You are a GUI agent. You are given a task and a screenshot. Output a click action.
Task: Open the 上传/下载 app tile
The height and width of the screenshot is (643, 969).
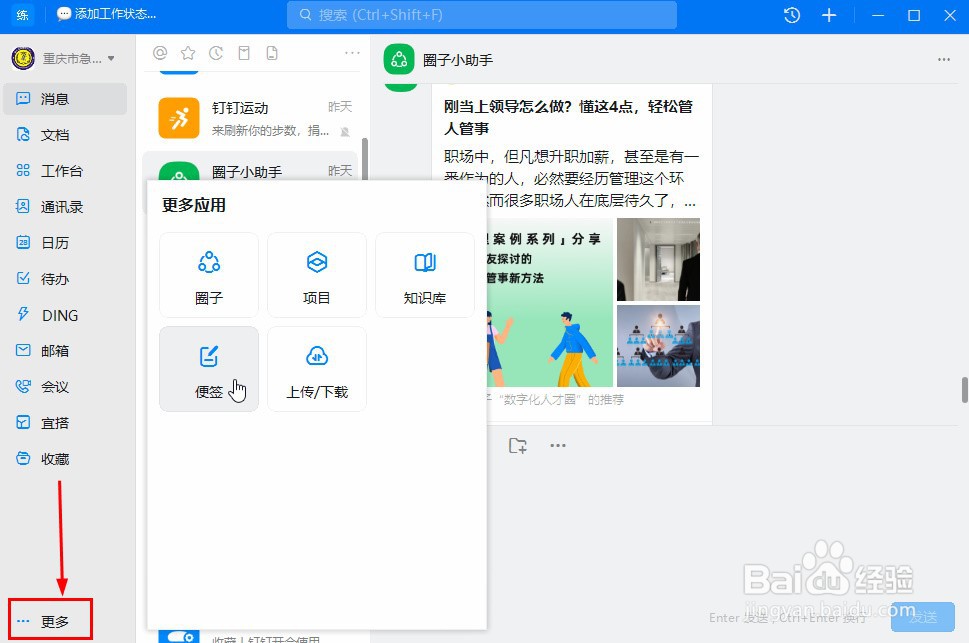point(316,369)
